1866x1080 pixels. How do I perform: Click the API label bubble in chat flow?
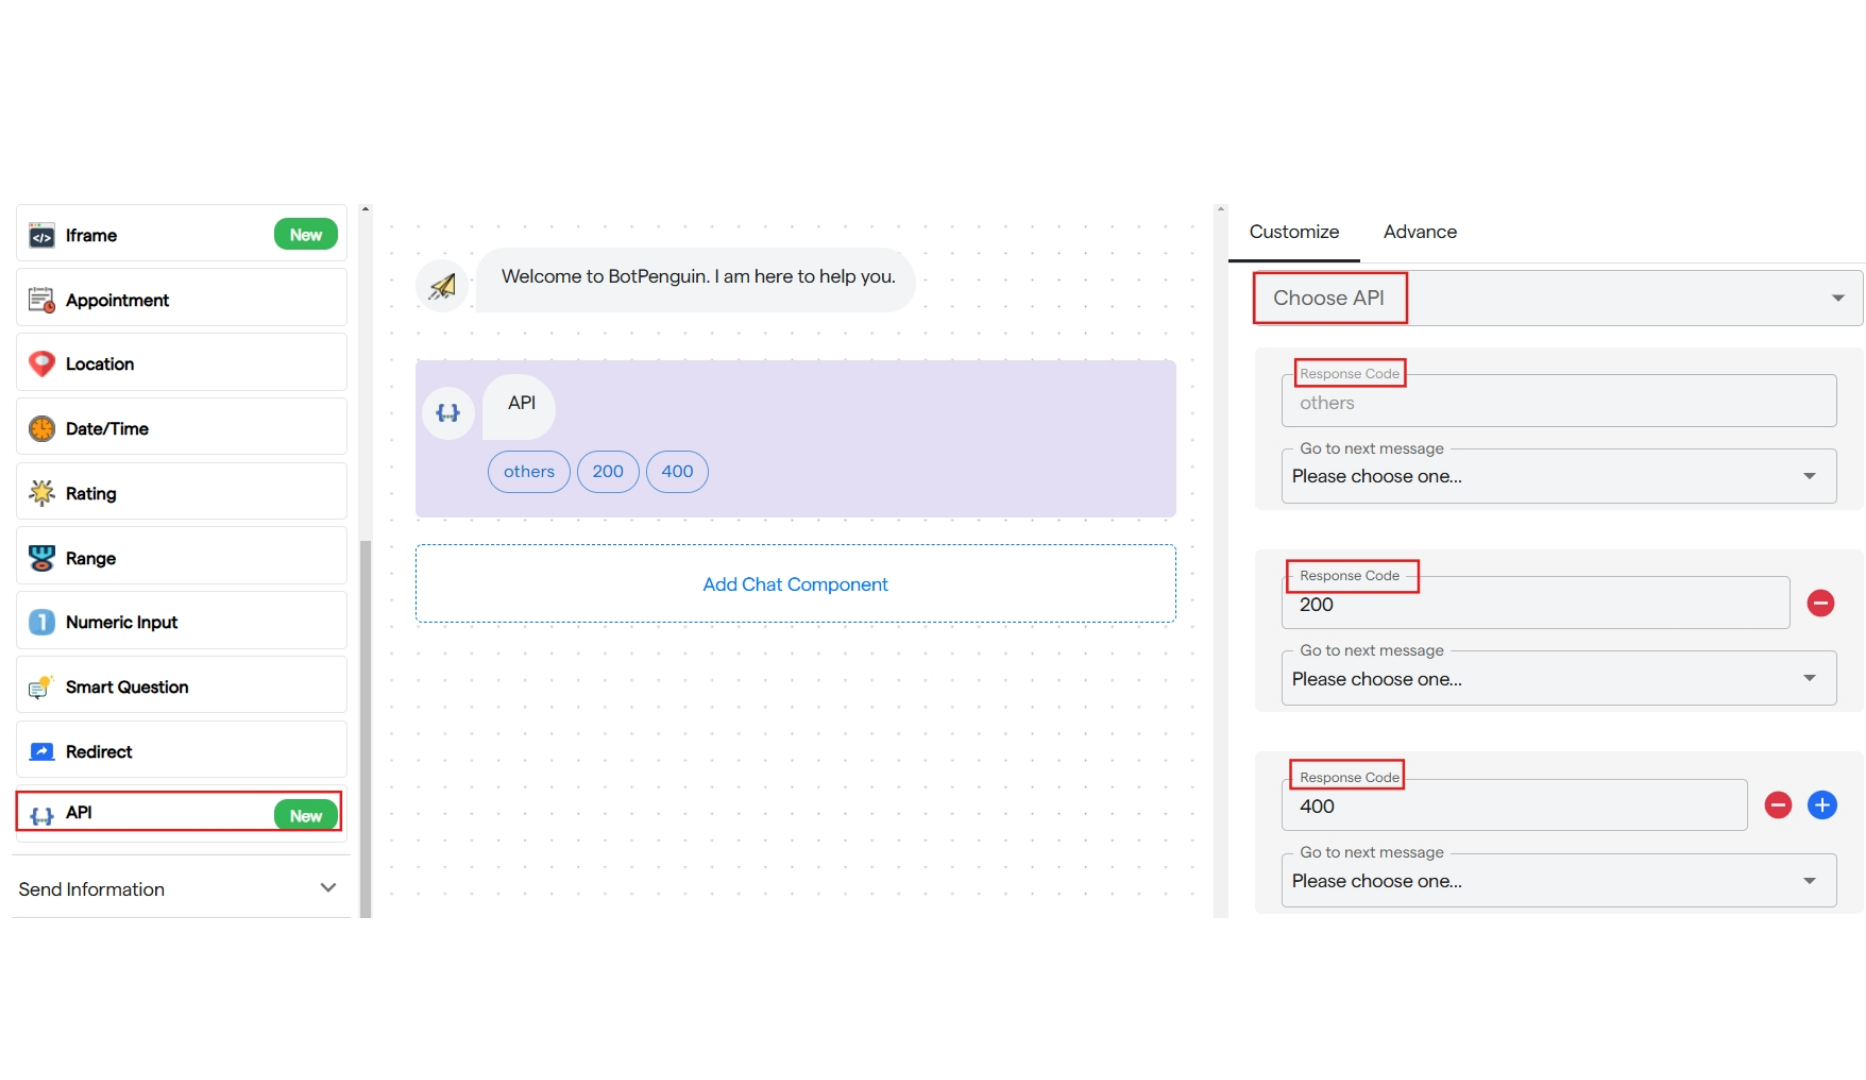pyautogui.click(x=519, y=406)
